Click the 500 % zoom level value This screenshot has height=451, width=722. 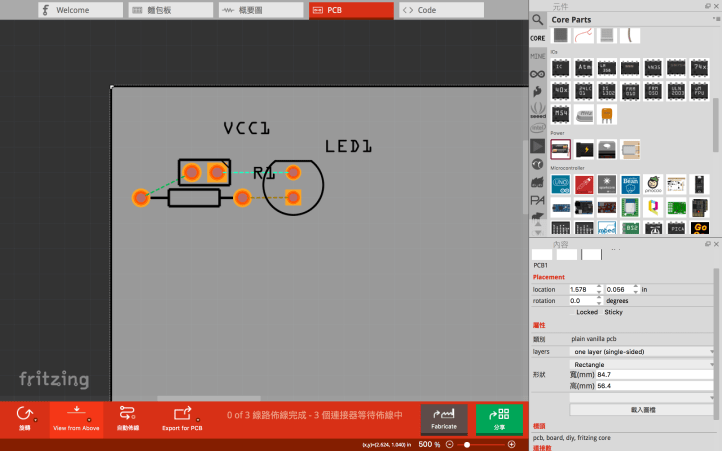tap(429, 445)
